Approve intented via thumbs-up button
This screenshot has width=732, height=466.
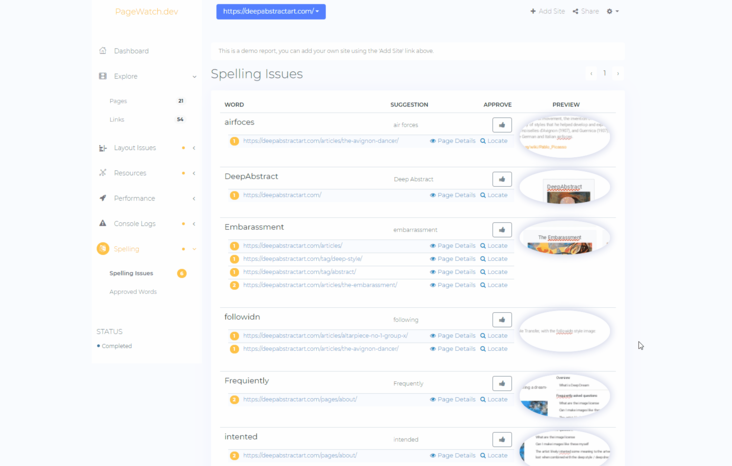(502, 439)
